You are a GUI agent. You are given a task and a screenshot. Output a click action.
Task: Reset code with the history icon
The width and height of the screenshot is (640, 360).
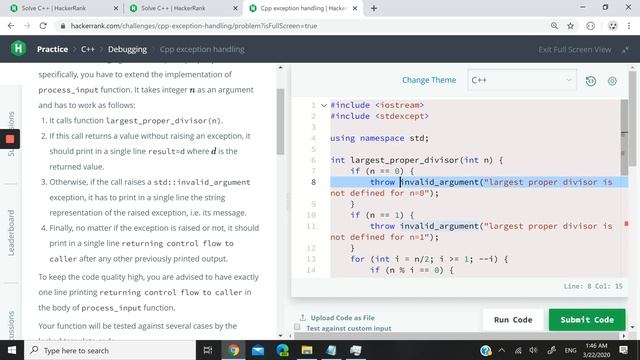[x=591, y=81]
